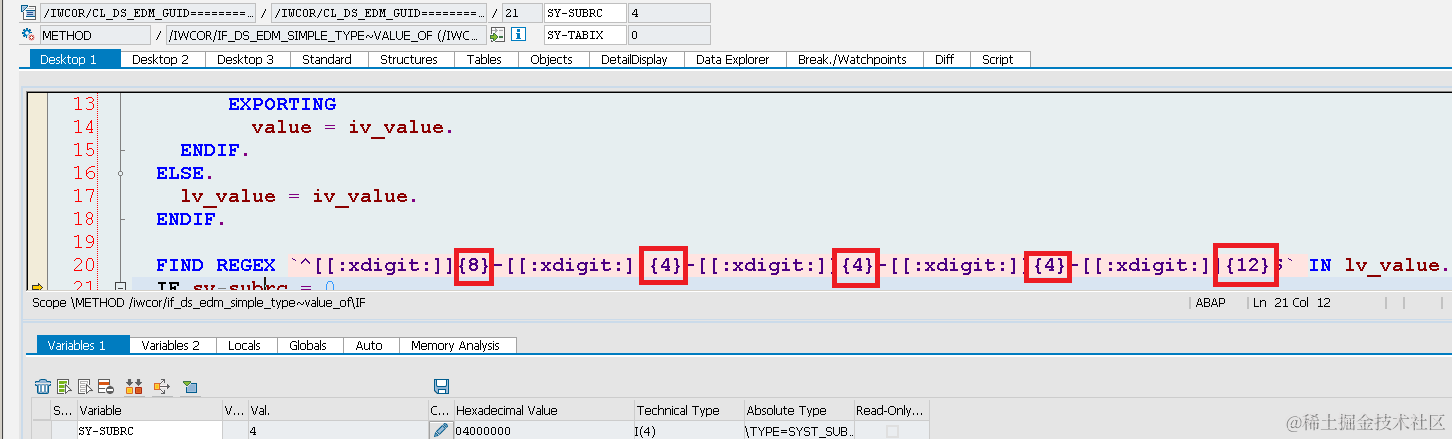Click the Val. column header
Viewport: 1452px width, 439px height.
(337, 410)
